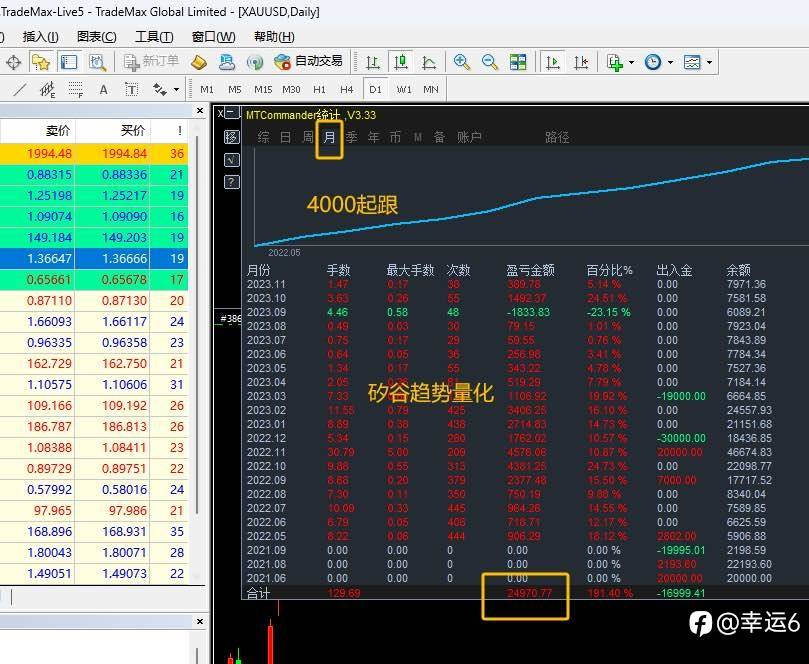Select the candlestick chart type icon
Image resolution: width=809 pixels, height=664 pixels.
coord(400,62)
